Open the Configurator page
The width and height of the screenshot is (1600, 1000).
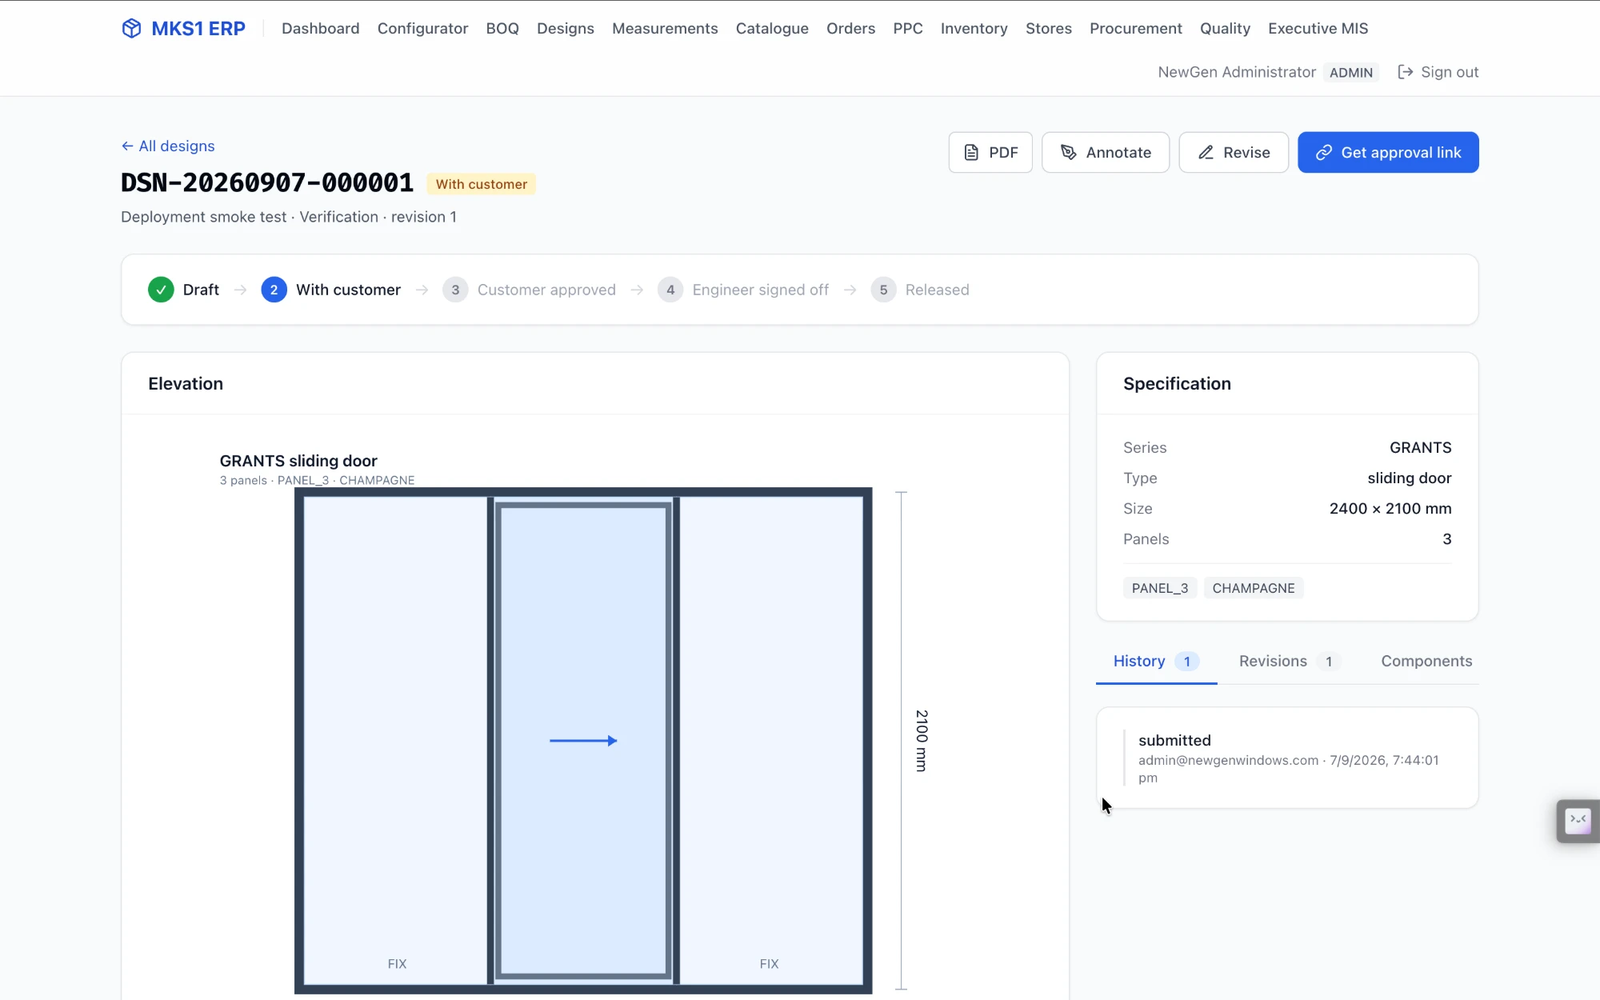423,28
